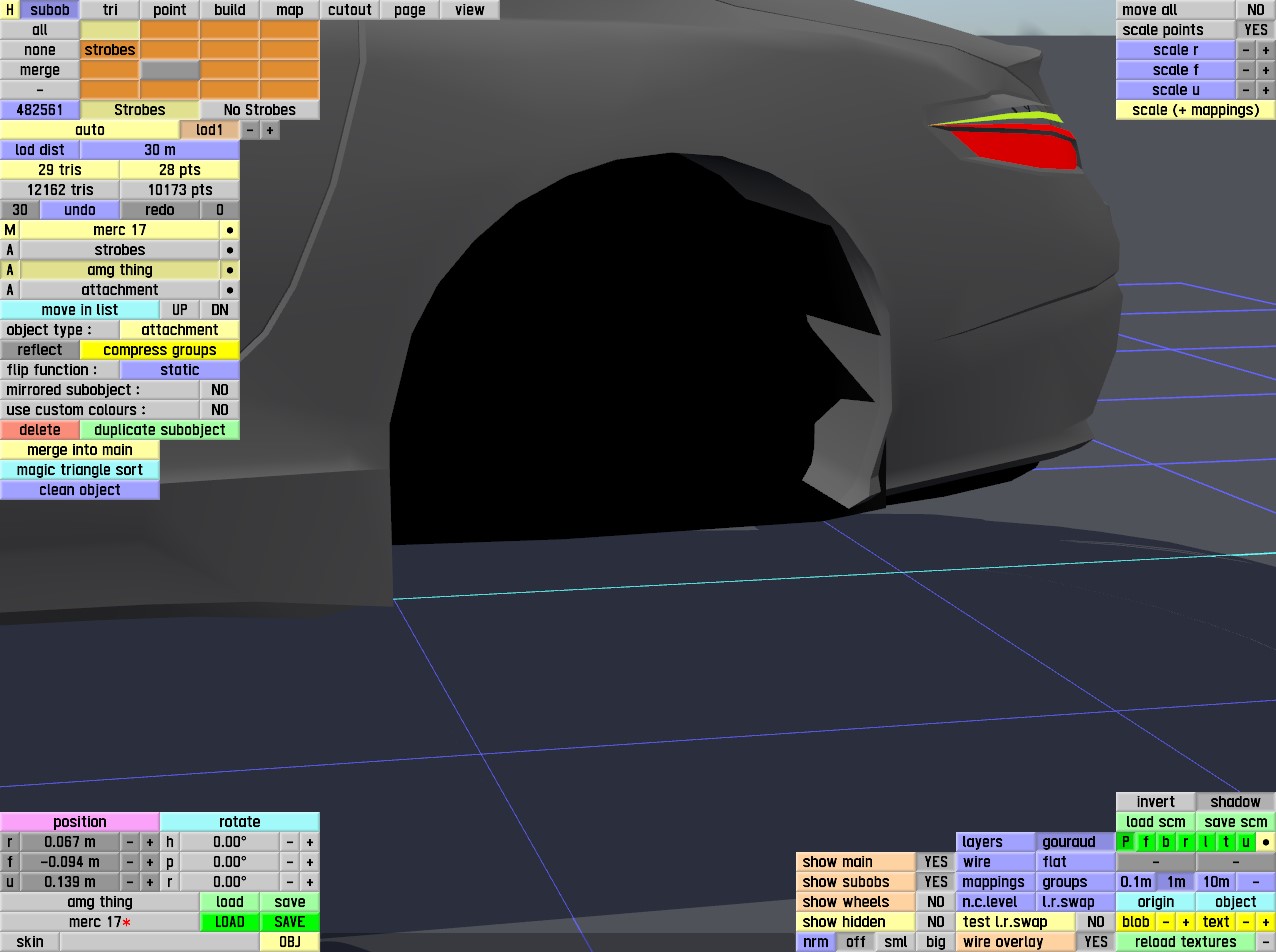This screenshot has width=1276, height=952.
Task: Toggle show main YES setting
Action: click(936, 862)
